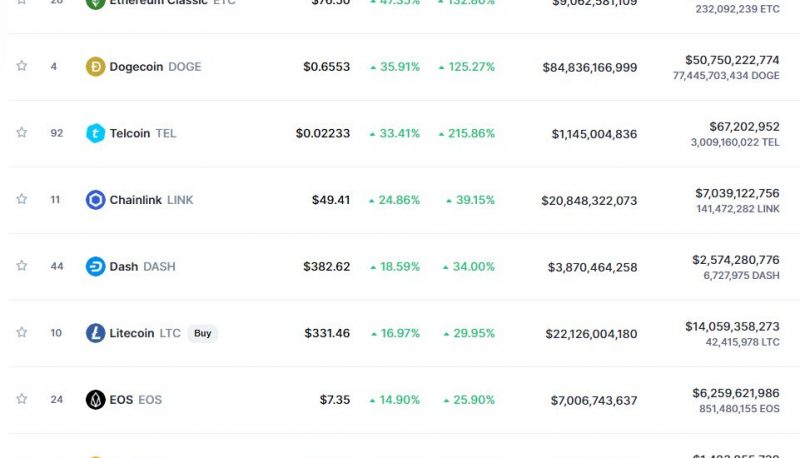Viewport: 800px width, 458px height.
Task: Star Dogecoin to add to watchlist
Action: (x=21, y=66)
